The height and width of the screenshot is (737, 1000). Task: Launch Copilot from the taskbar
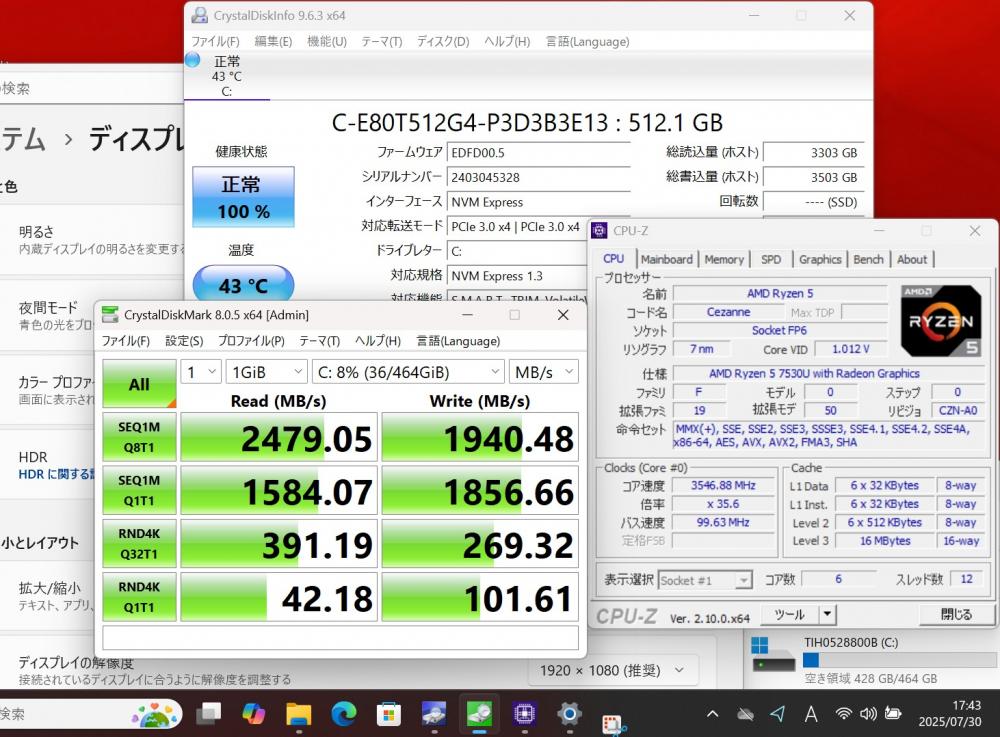[x=254, y=713]
